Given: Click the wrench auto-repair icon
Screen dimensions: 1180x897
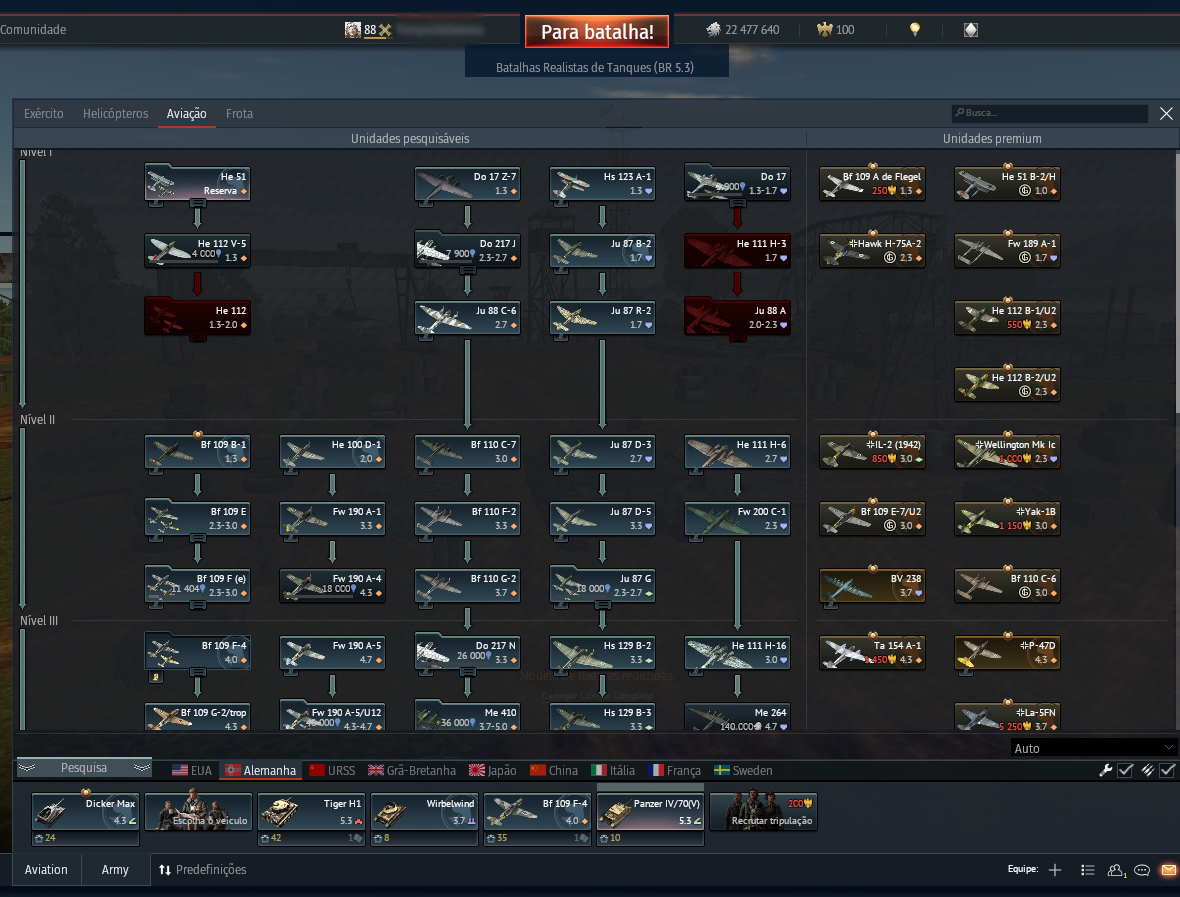Looking at the screenshot, I should [x=1105, y=770].
